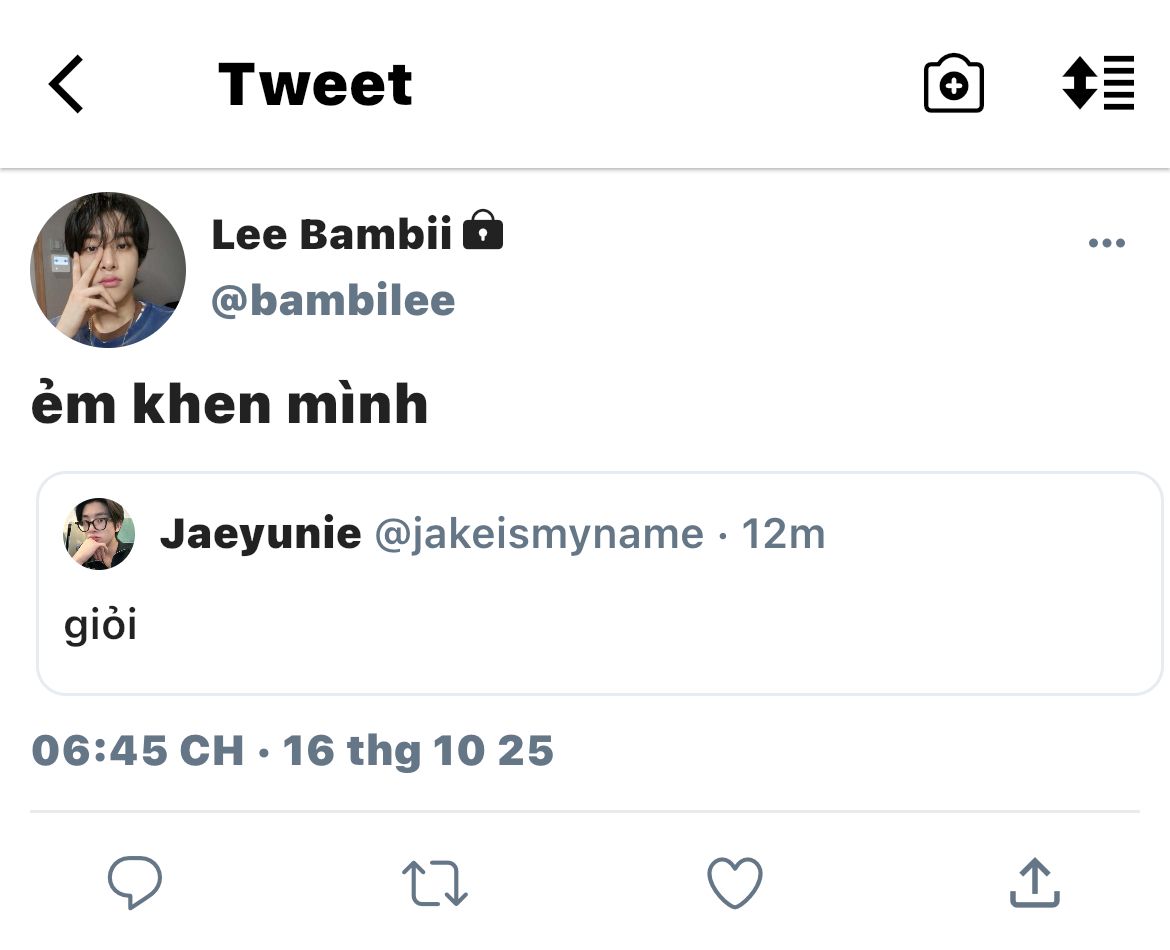This screenshot has width=1170, height=950.
Task: Open the sort list icon in header
Action: coord(1098,83)
